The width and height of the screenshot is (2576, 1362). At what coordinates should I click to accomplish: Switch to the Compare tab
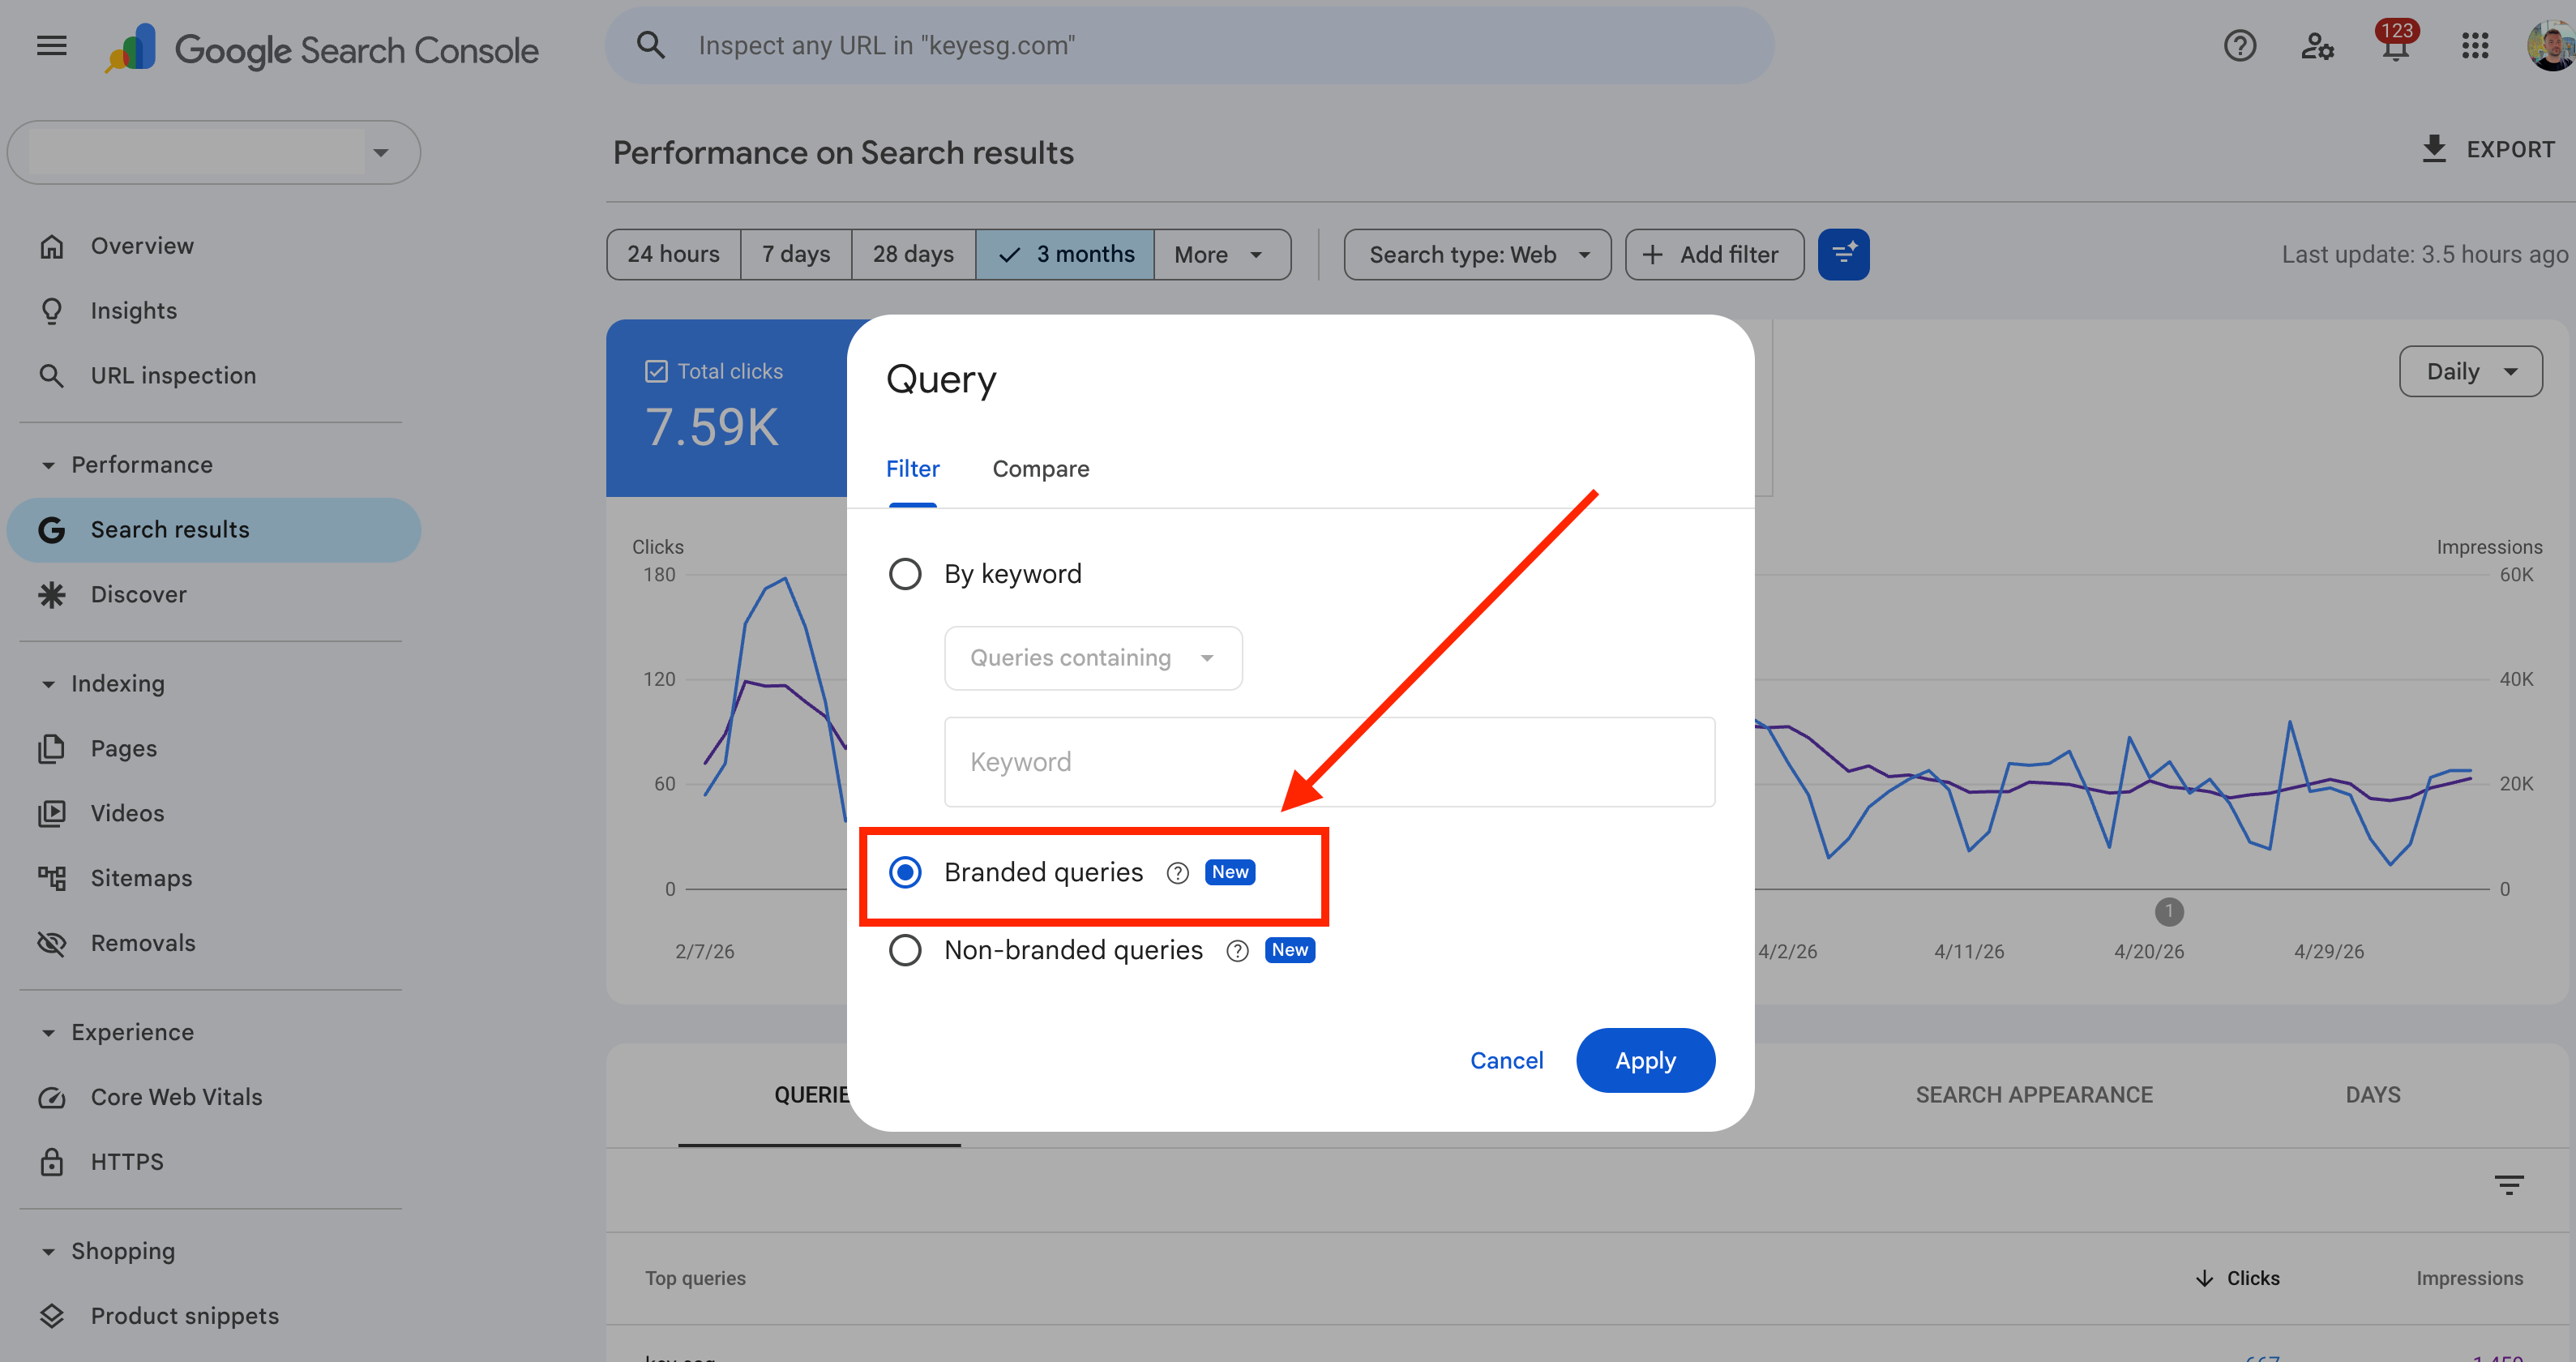point(1040,469)
